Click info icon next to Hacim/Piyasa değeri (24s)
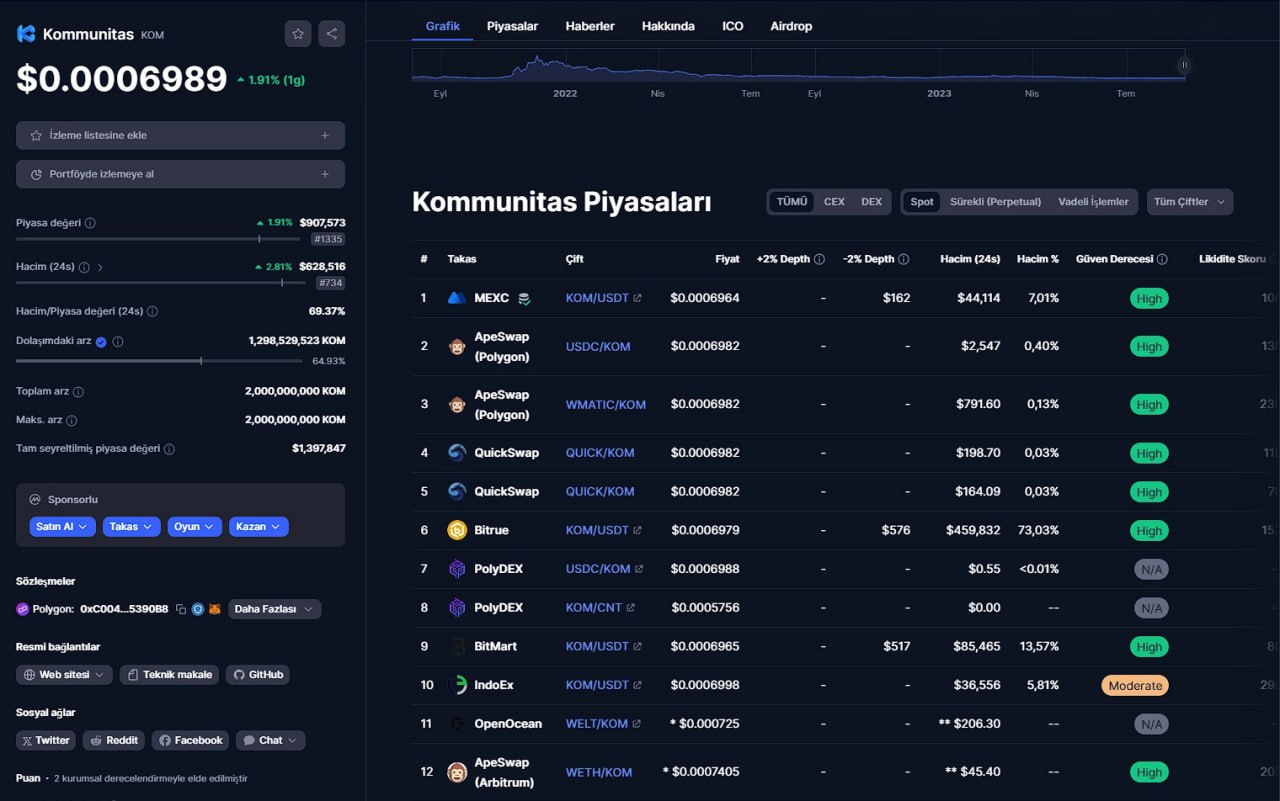 (x=152, y=311)
